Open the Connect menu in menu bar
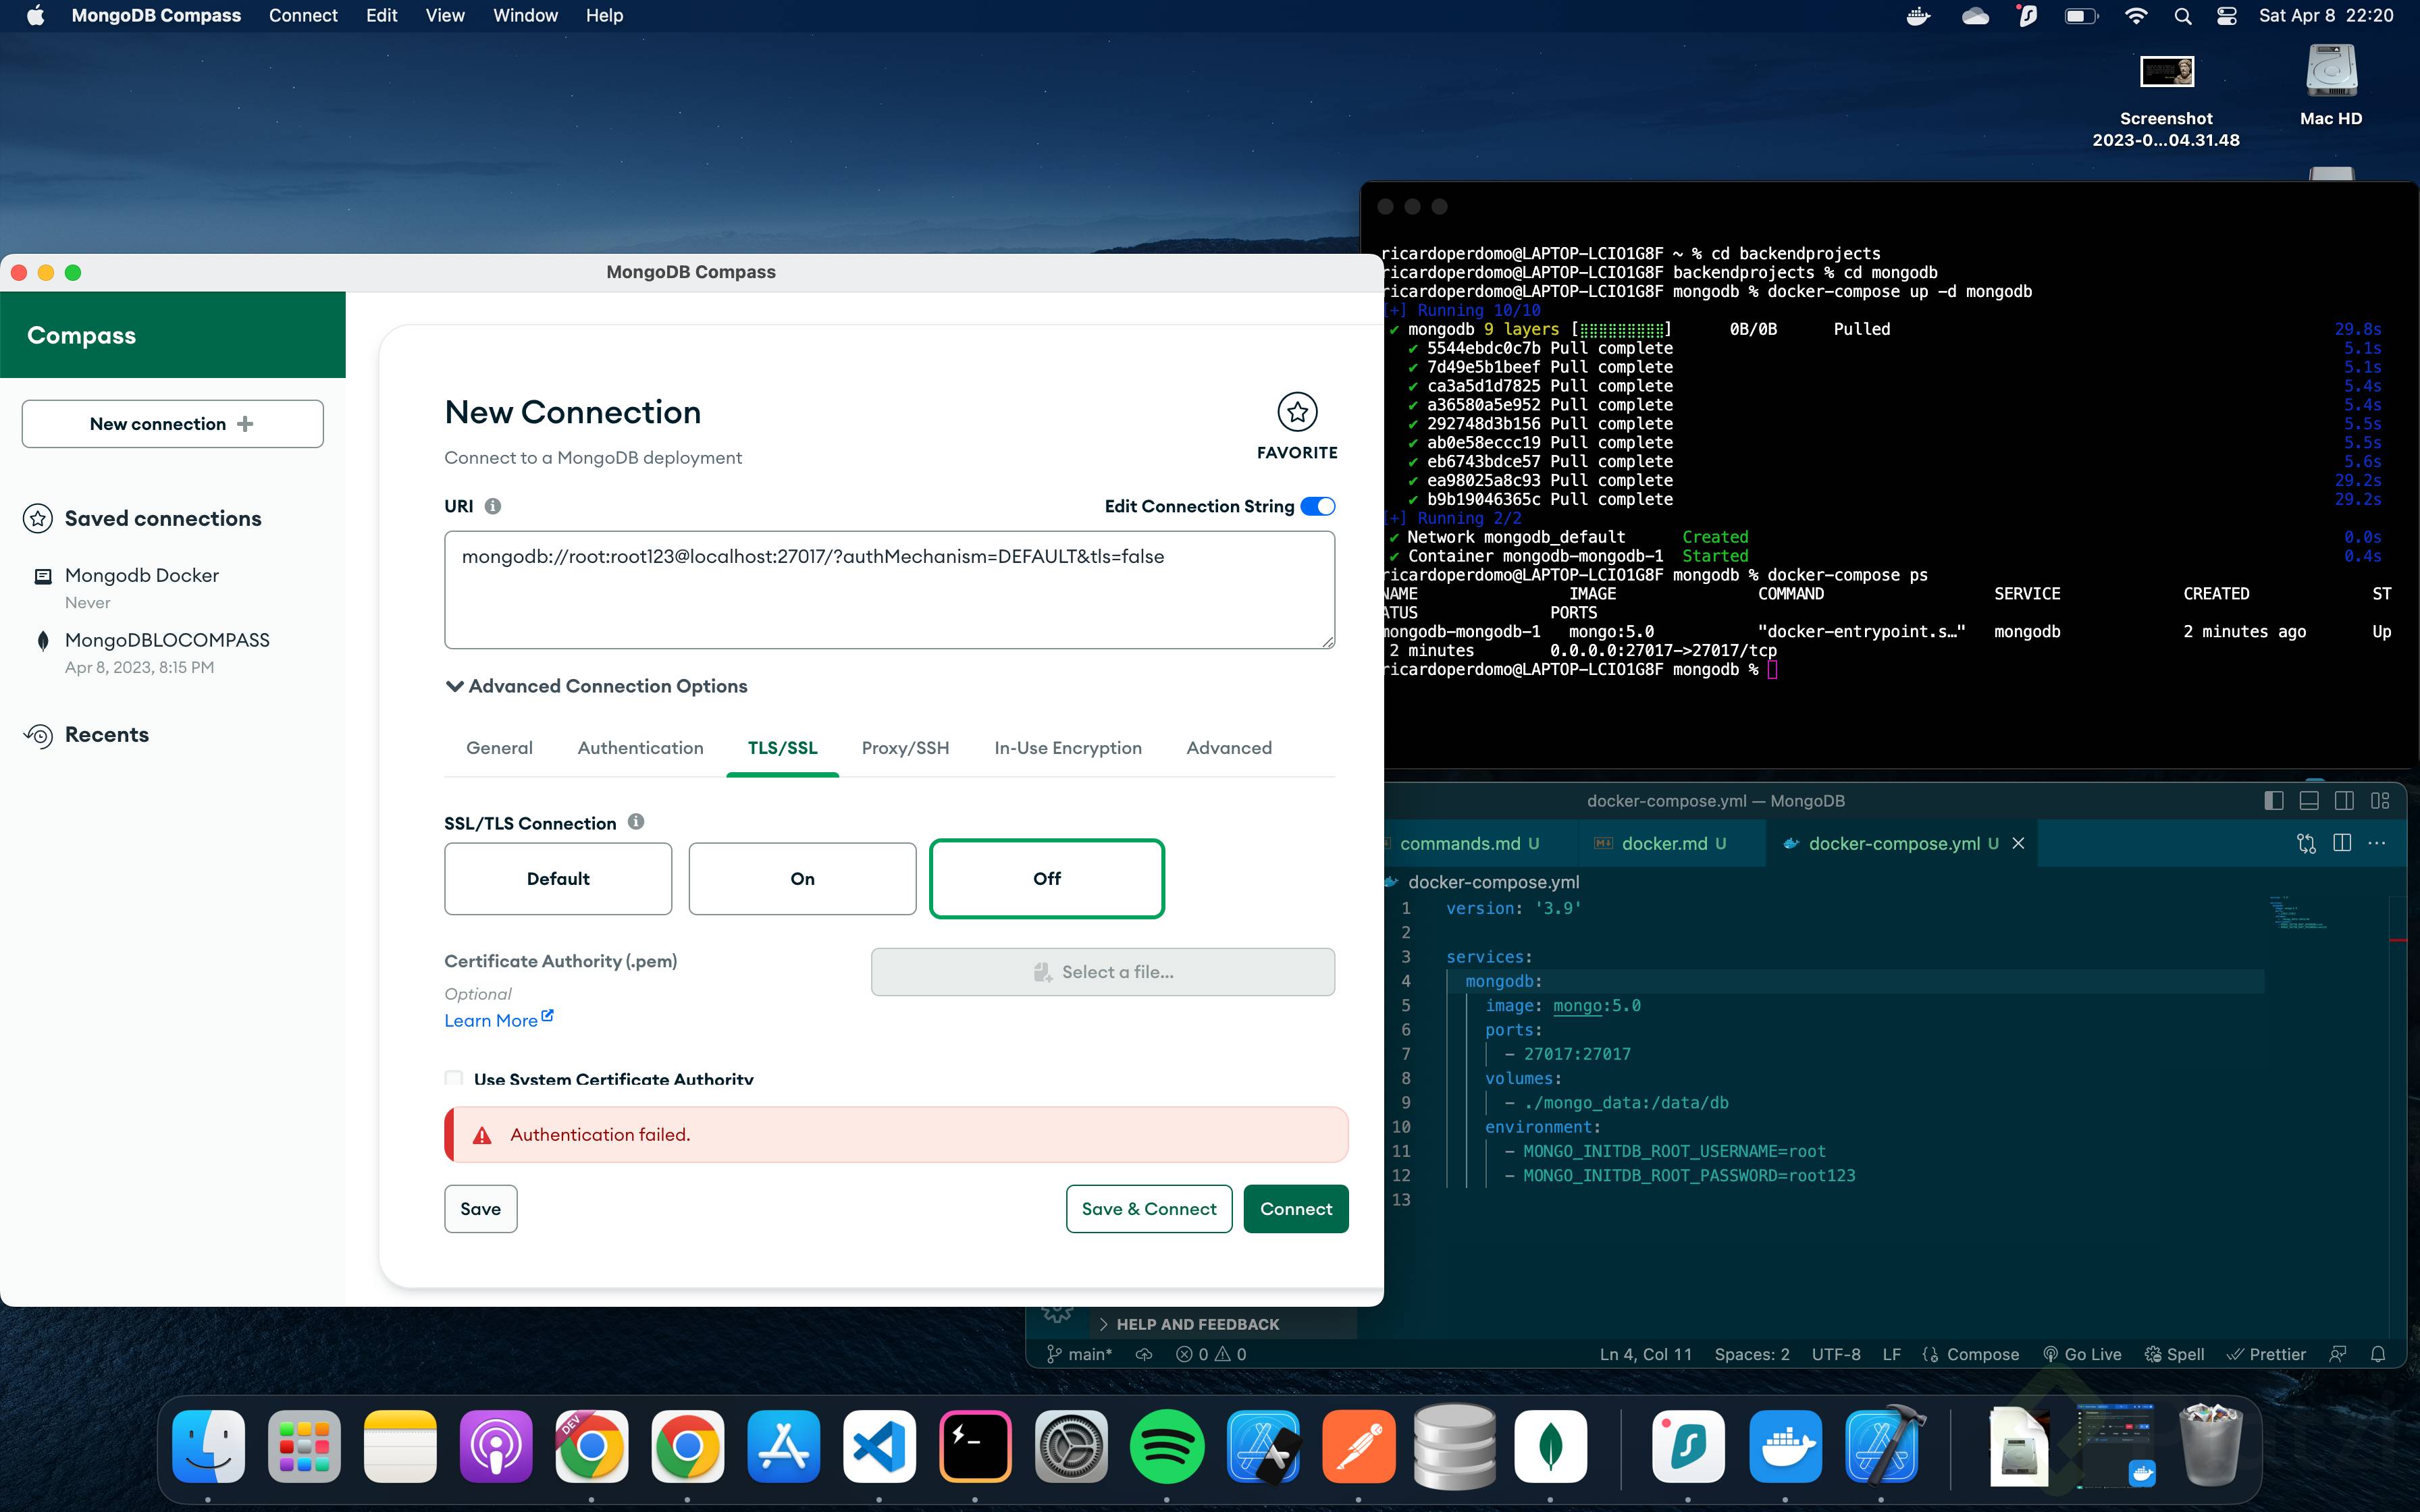Image resolution: width=2420 pixels, height=1512 pixels. (303, 15)
